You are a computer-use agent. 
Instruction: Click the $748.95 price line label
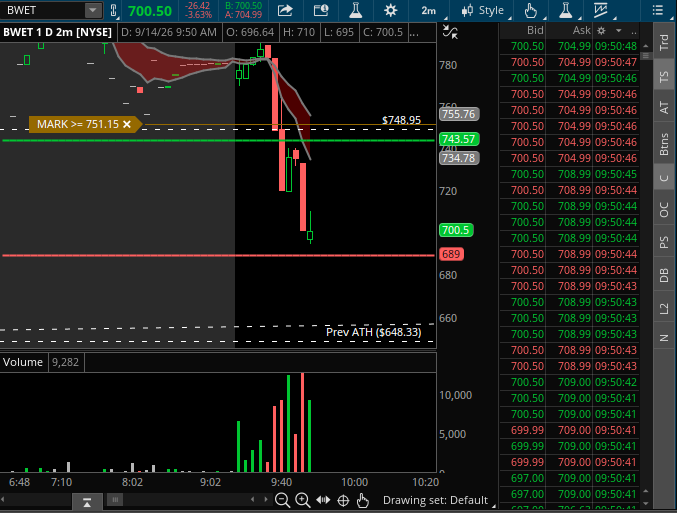coord(401,120)
